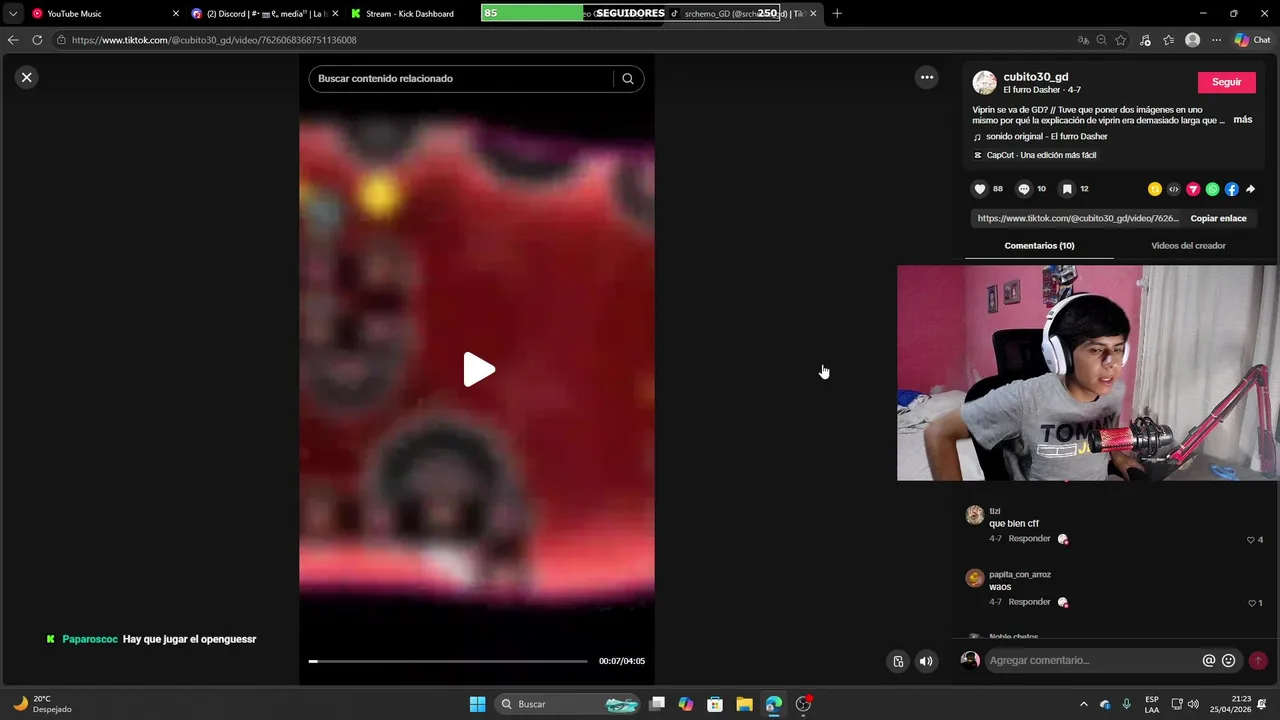Expand the tab search dropdown arrow
Screen dimensions: 1280x720
[13, 14]
